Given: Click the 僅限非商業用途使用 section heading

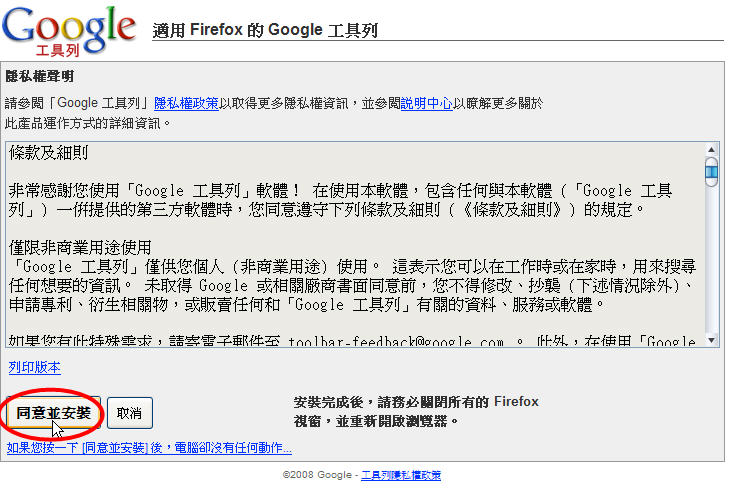Looking at the screenshot, I should tap(80, 247).
